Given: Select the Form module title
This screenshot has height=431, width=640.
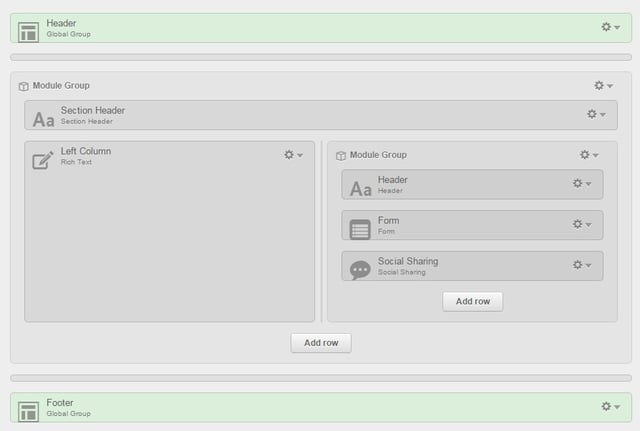Looking at the screenshot, I should tap(389, 220).
